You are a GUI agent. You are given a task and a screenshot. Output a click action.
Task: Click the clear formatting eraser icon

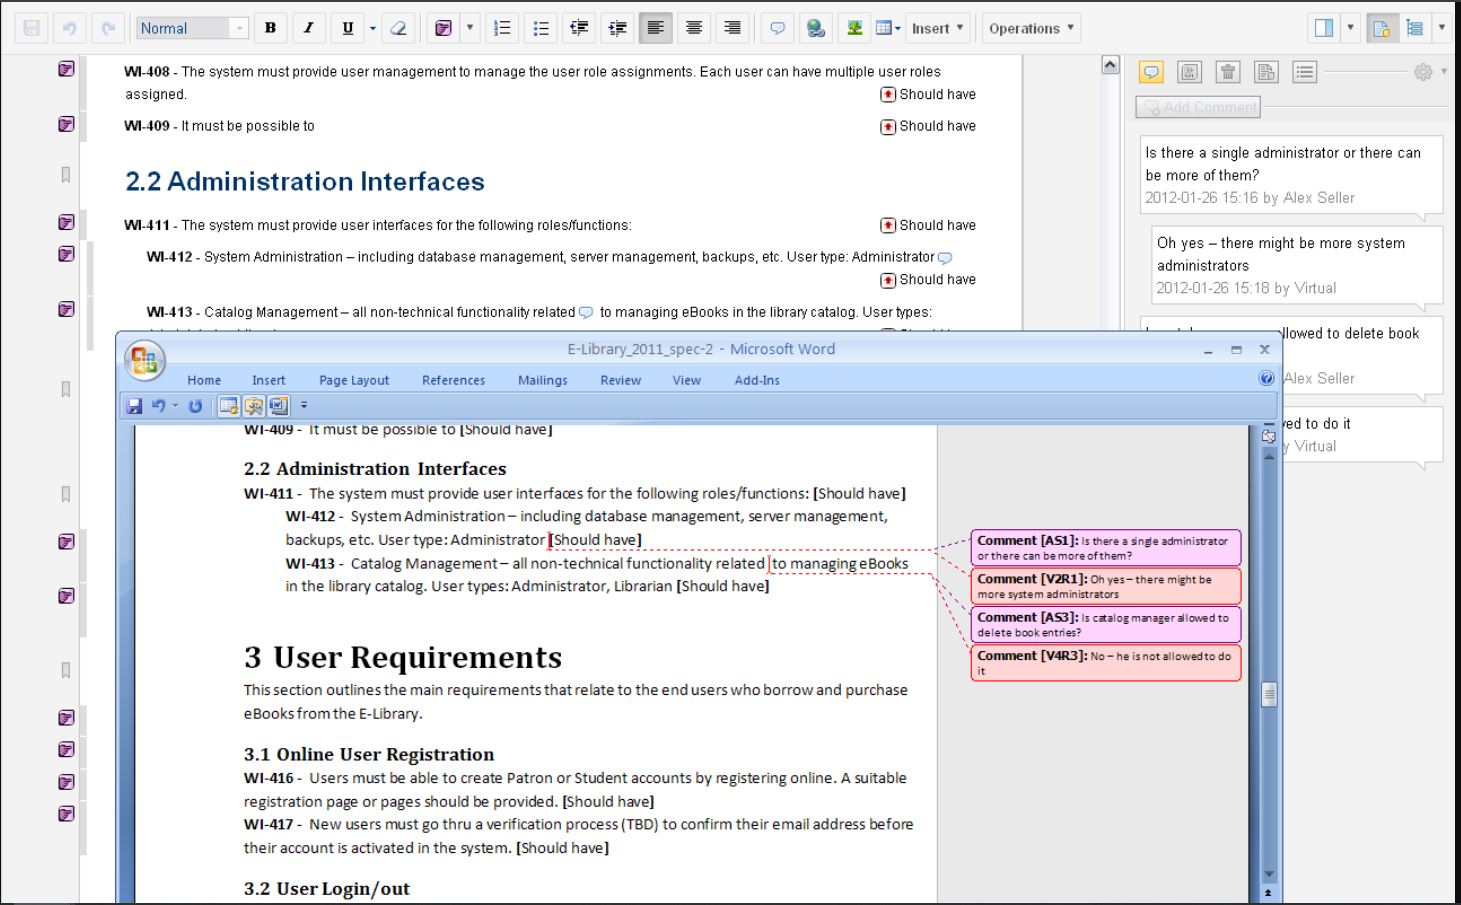click(x=398, y=28)
